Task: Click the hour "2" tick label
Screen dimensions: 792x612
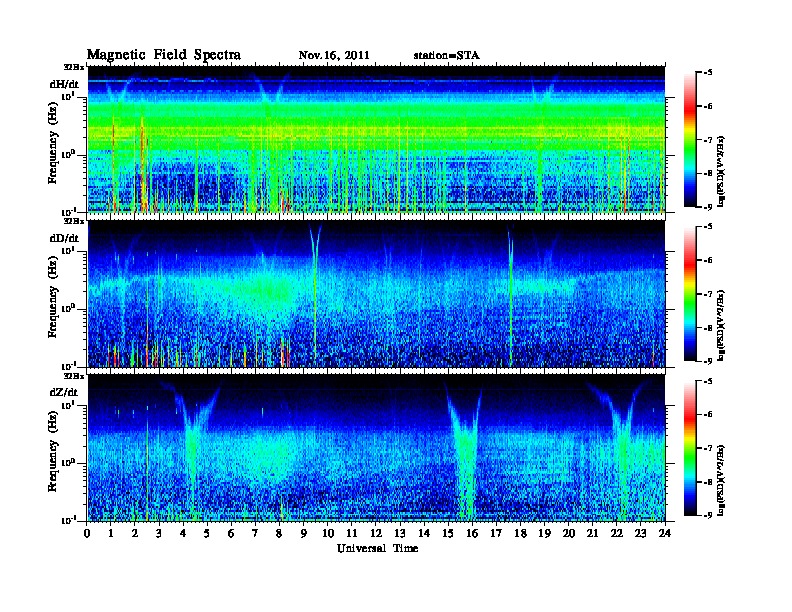Action: click(135, 534)
